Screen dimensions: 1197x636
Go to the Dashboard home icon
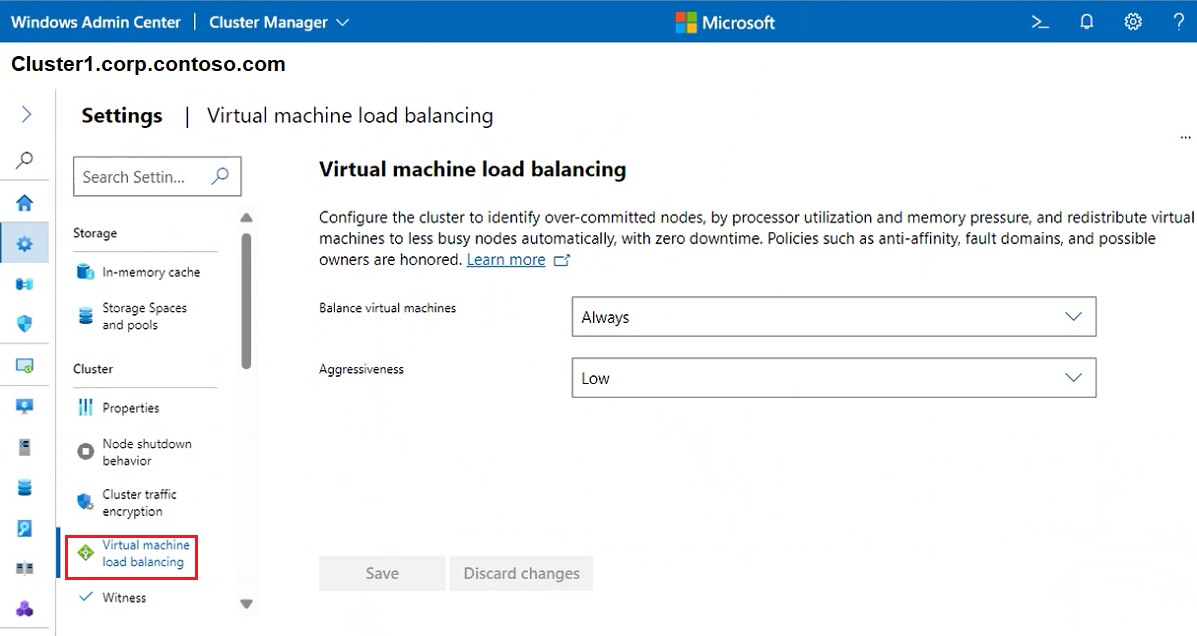(24, 203)
